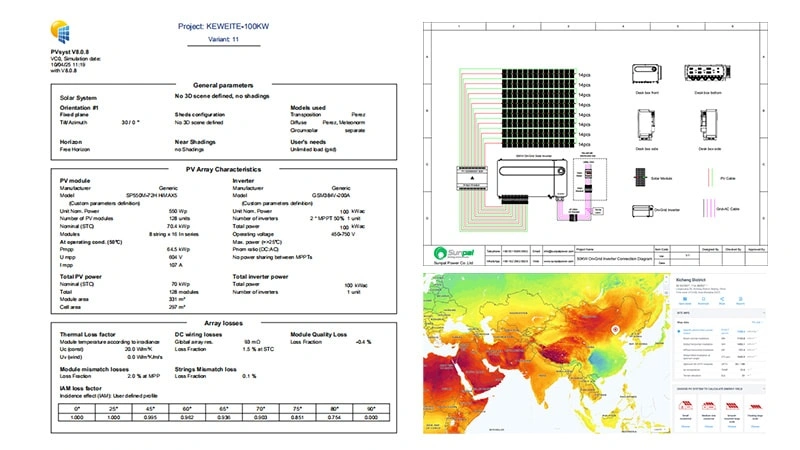Click the Open detail icon in site panel

pos(683,299)
